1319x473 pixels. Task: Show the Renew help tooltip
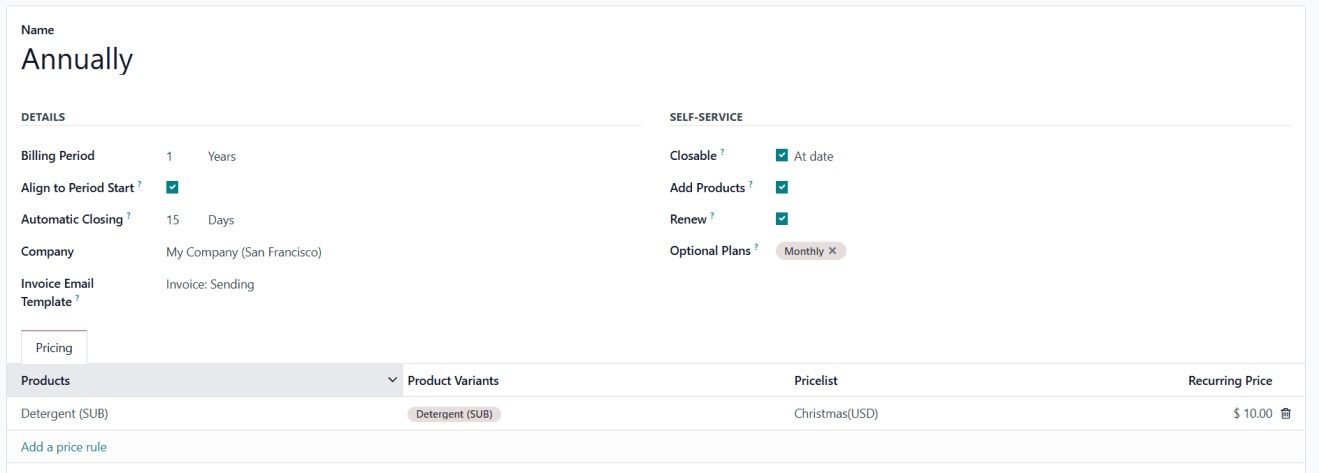click(712, 216)
